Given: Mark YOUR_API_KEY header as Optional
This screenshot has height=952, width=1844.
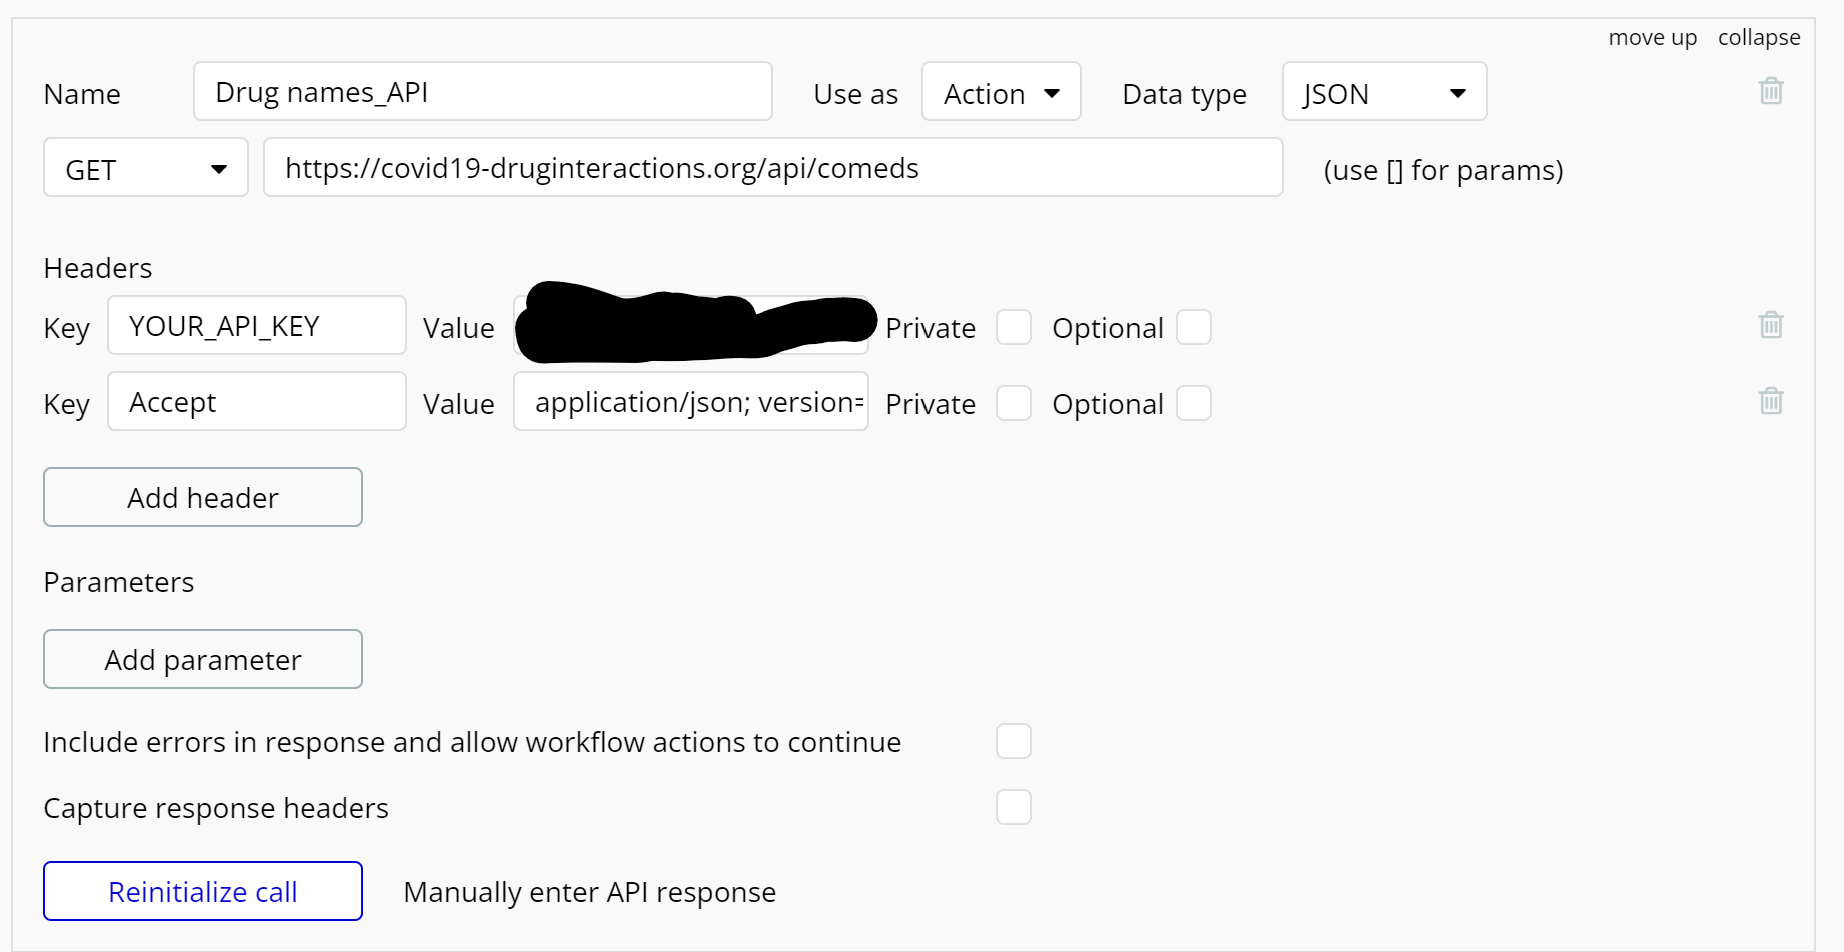Looking at the screenshot, I should tap(1194, 327).
